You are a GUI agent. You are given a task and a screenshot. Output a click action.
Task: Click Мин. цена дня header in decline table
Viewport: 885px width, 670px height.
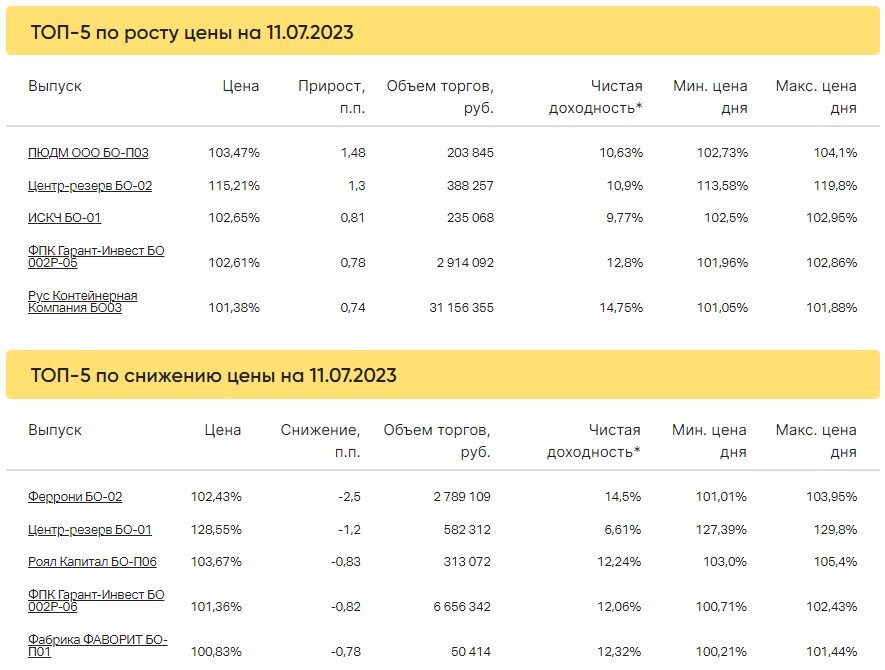click(x=709, y=440)
